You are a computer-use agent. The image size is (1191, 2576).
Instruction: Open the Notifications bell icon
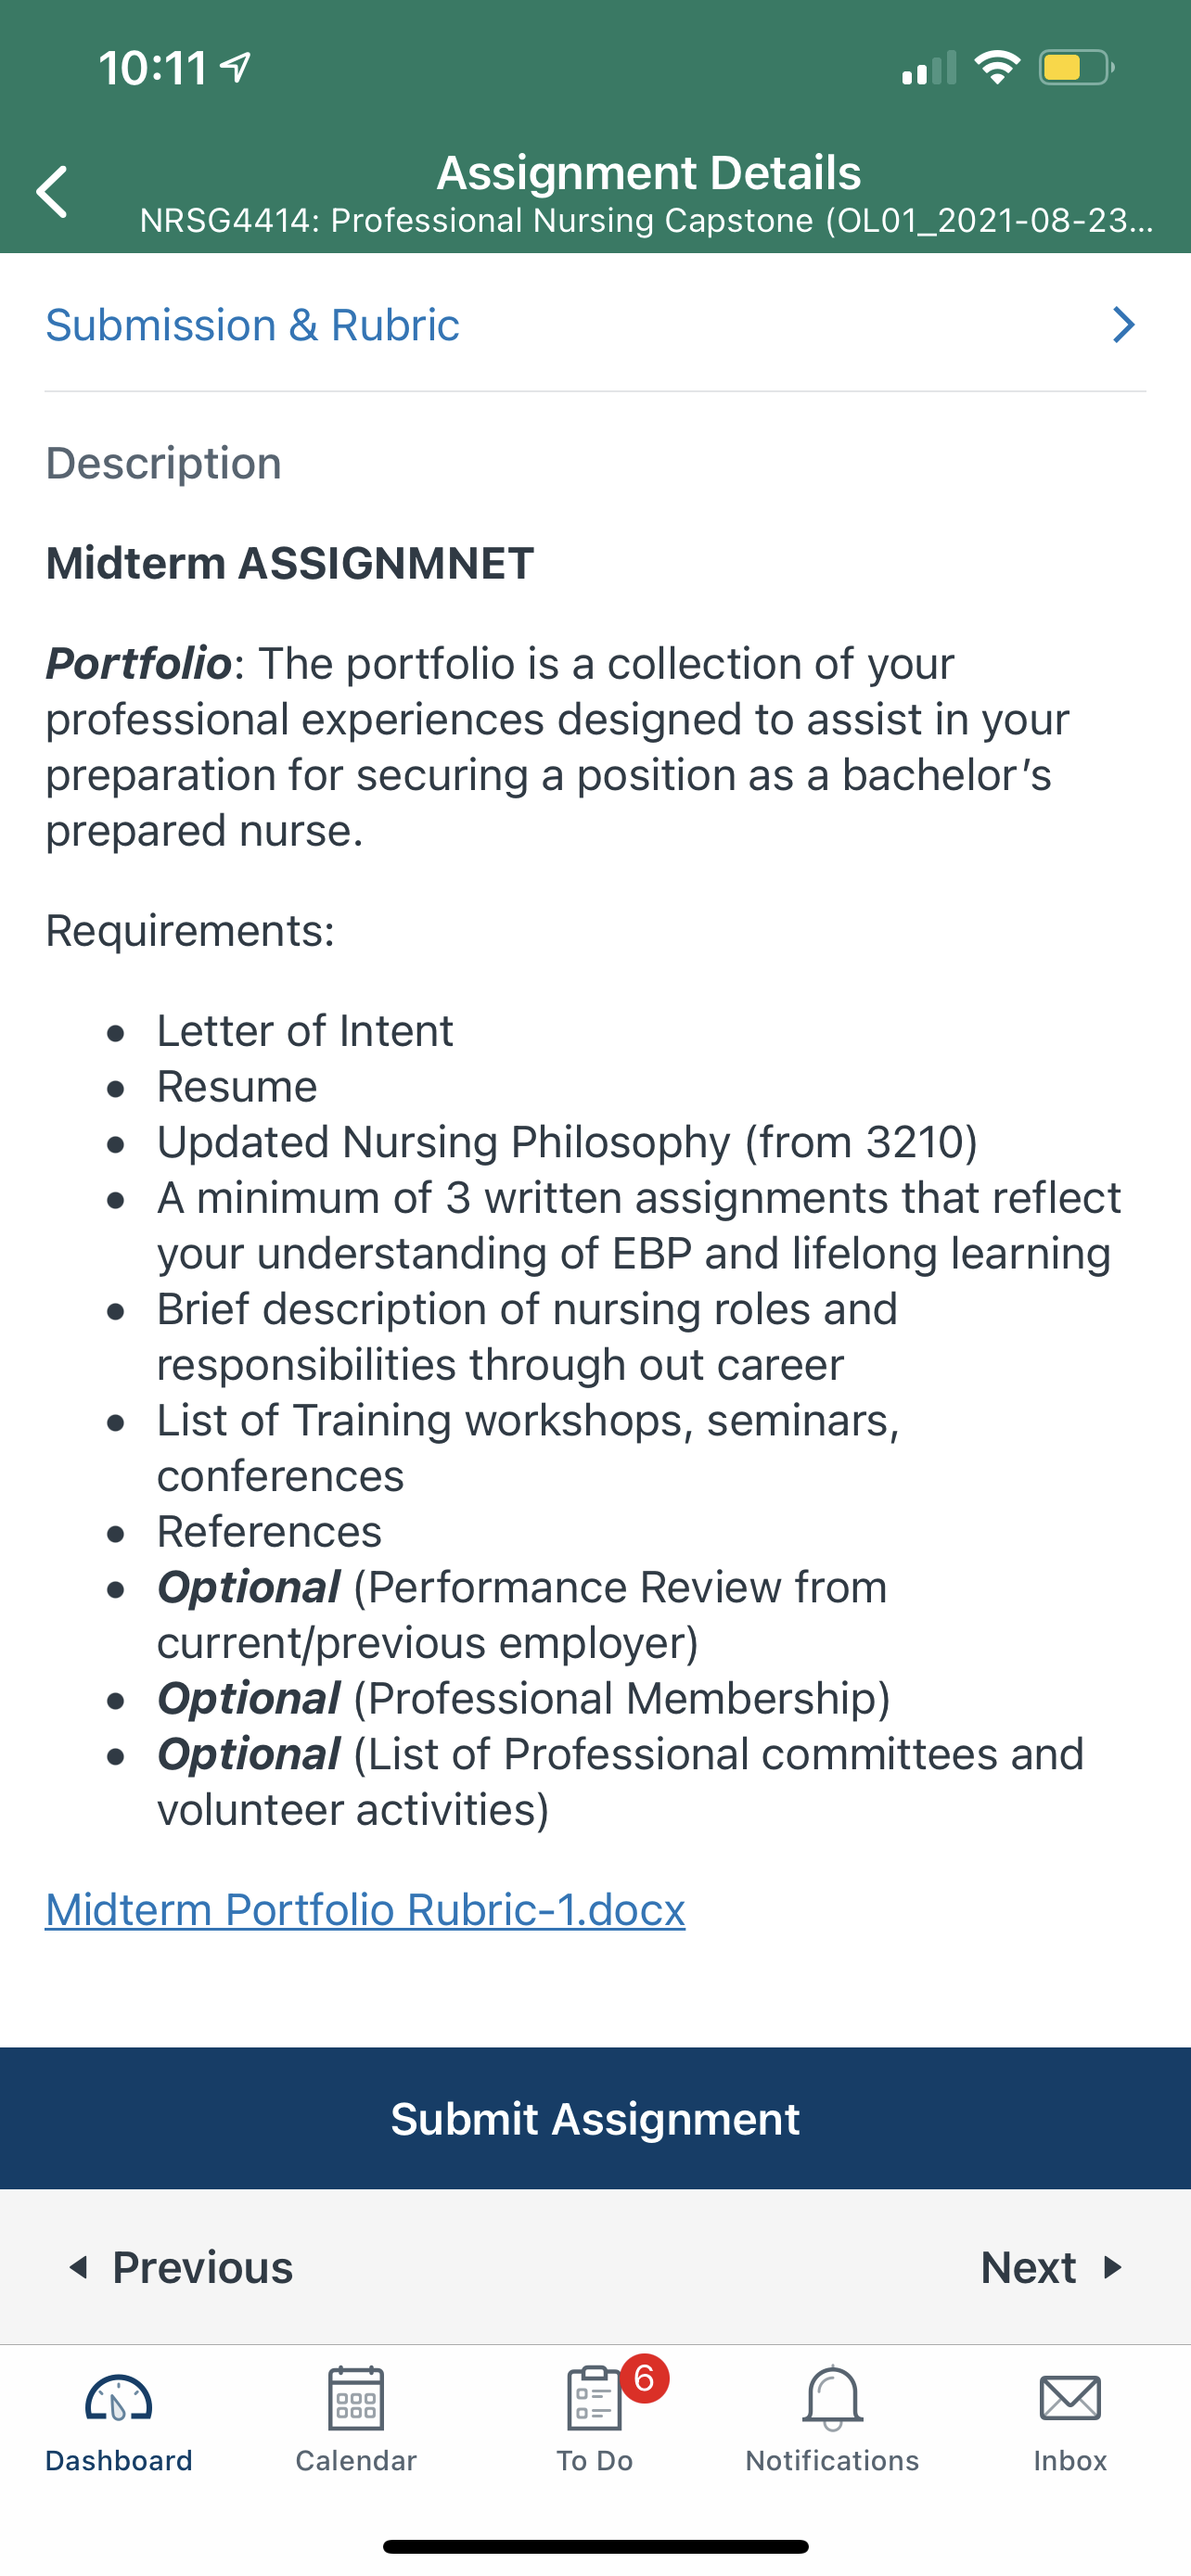(832, 2397)
